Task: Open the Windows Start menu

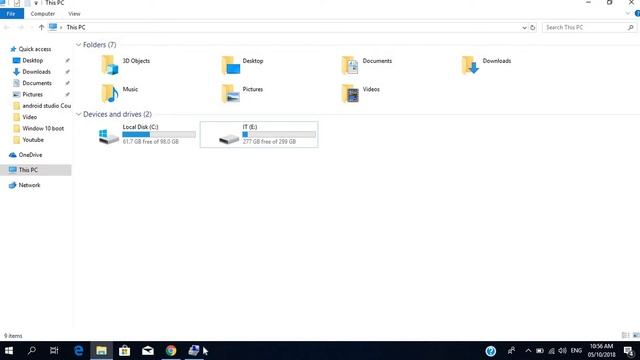Action: tap(9, 351)
